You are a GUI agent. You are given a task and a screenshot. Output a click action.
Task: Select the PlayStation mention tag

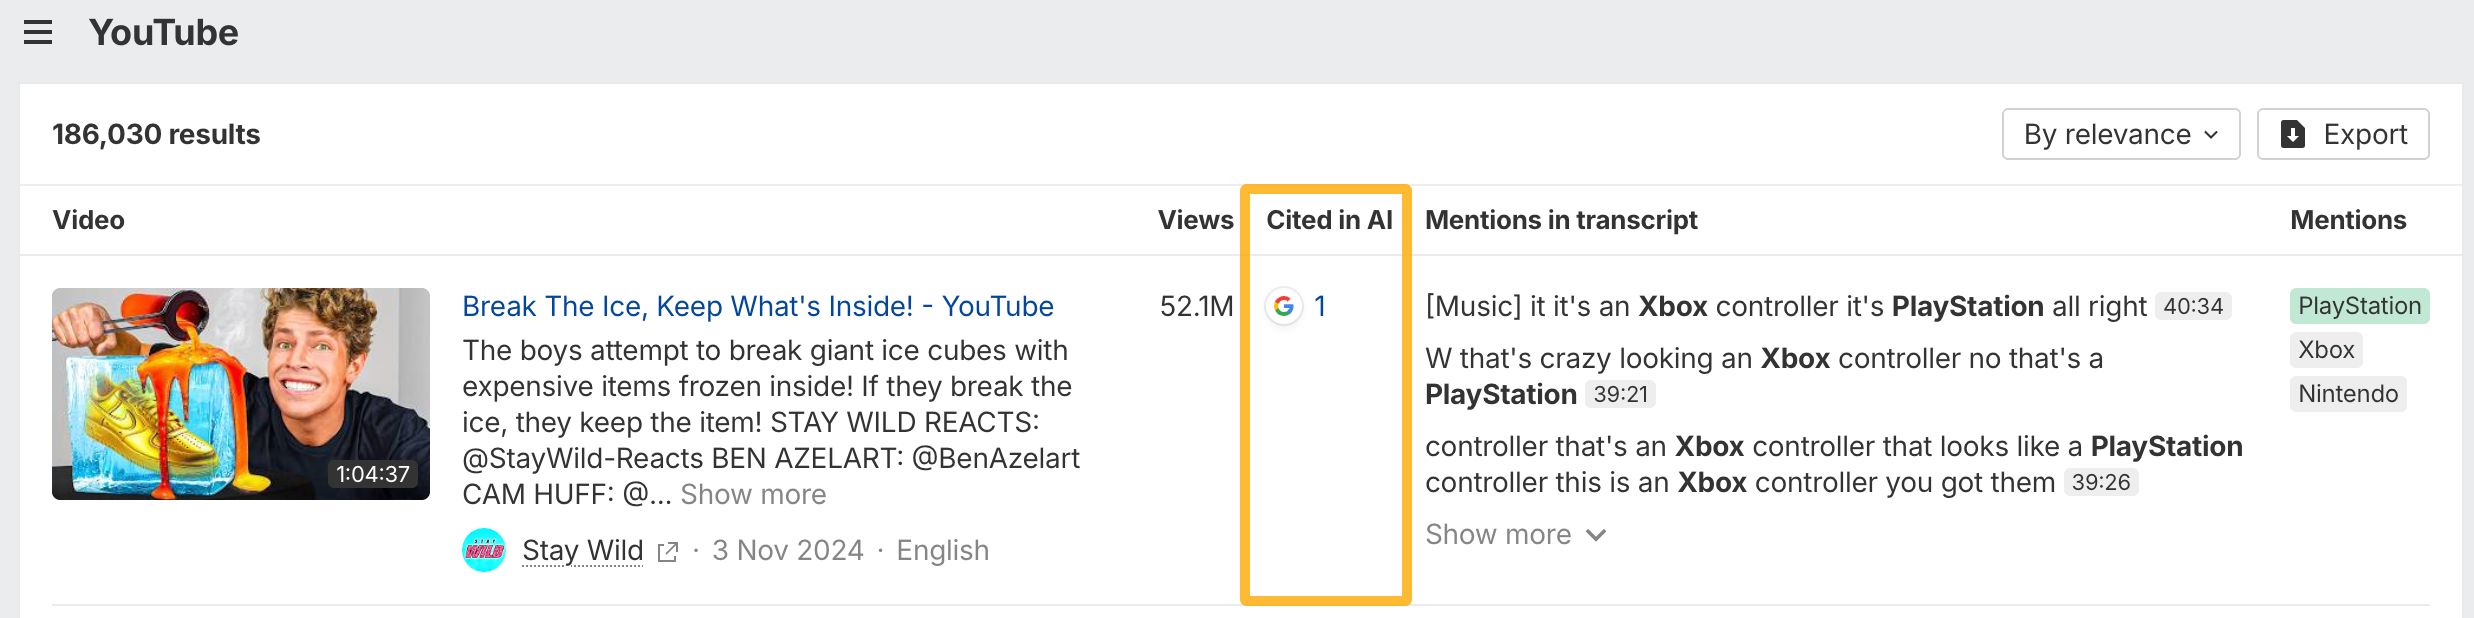pyautogui.click(x=2359, y=306)
